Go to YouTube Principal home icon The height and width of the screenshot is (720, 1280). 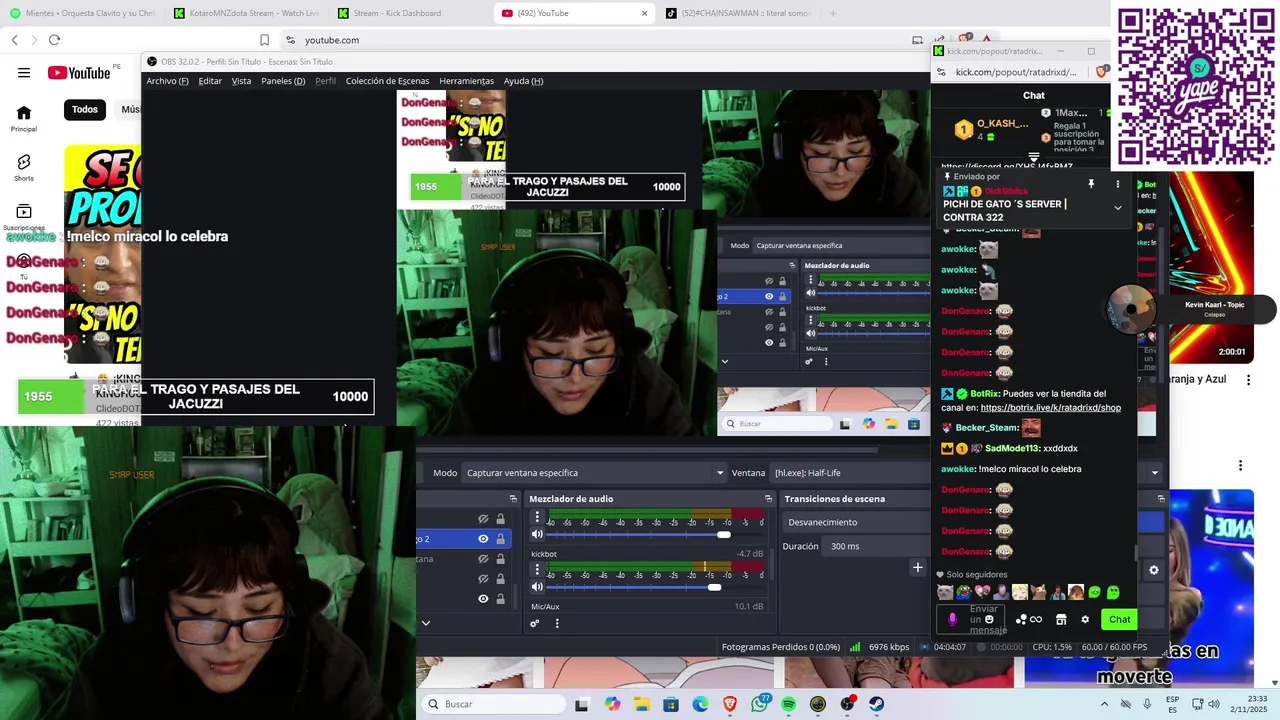click(24, 118)
